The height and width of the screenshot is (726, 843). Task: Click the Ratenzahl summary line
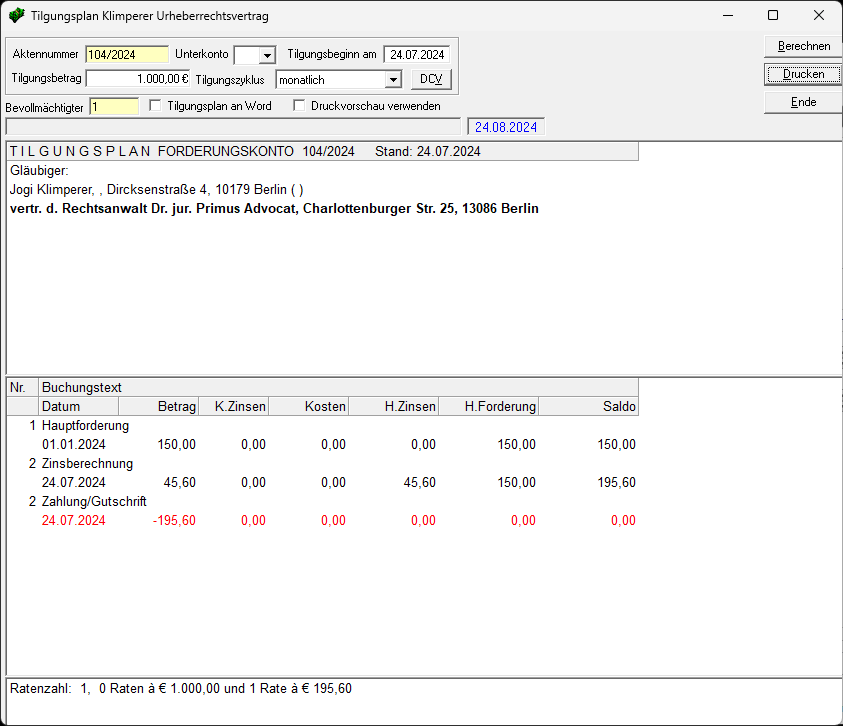point(181,688)
